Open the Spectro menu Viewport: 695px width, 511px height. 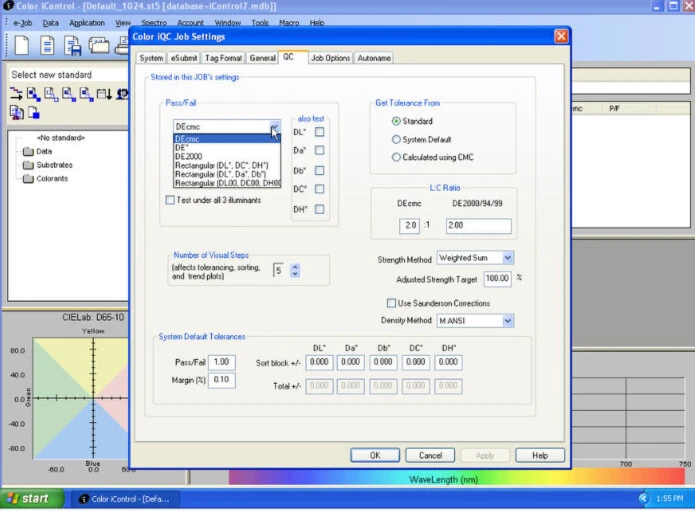(x=154, y=22)
